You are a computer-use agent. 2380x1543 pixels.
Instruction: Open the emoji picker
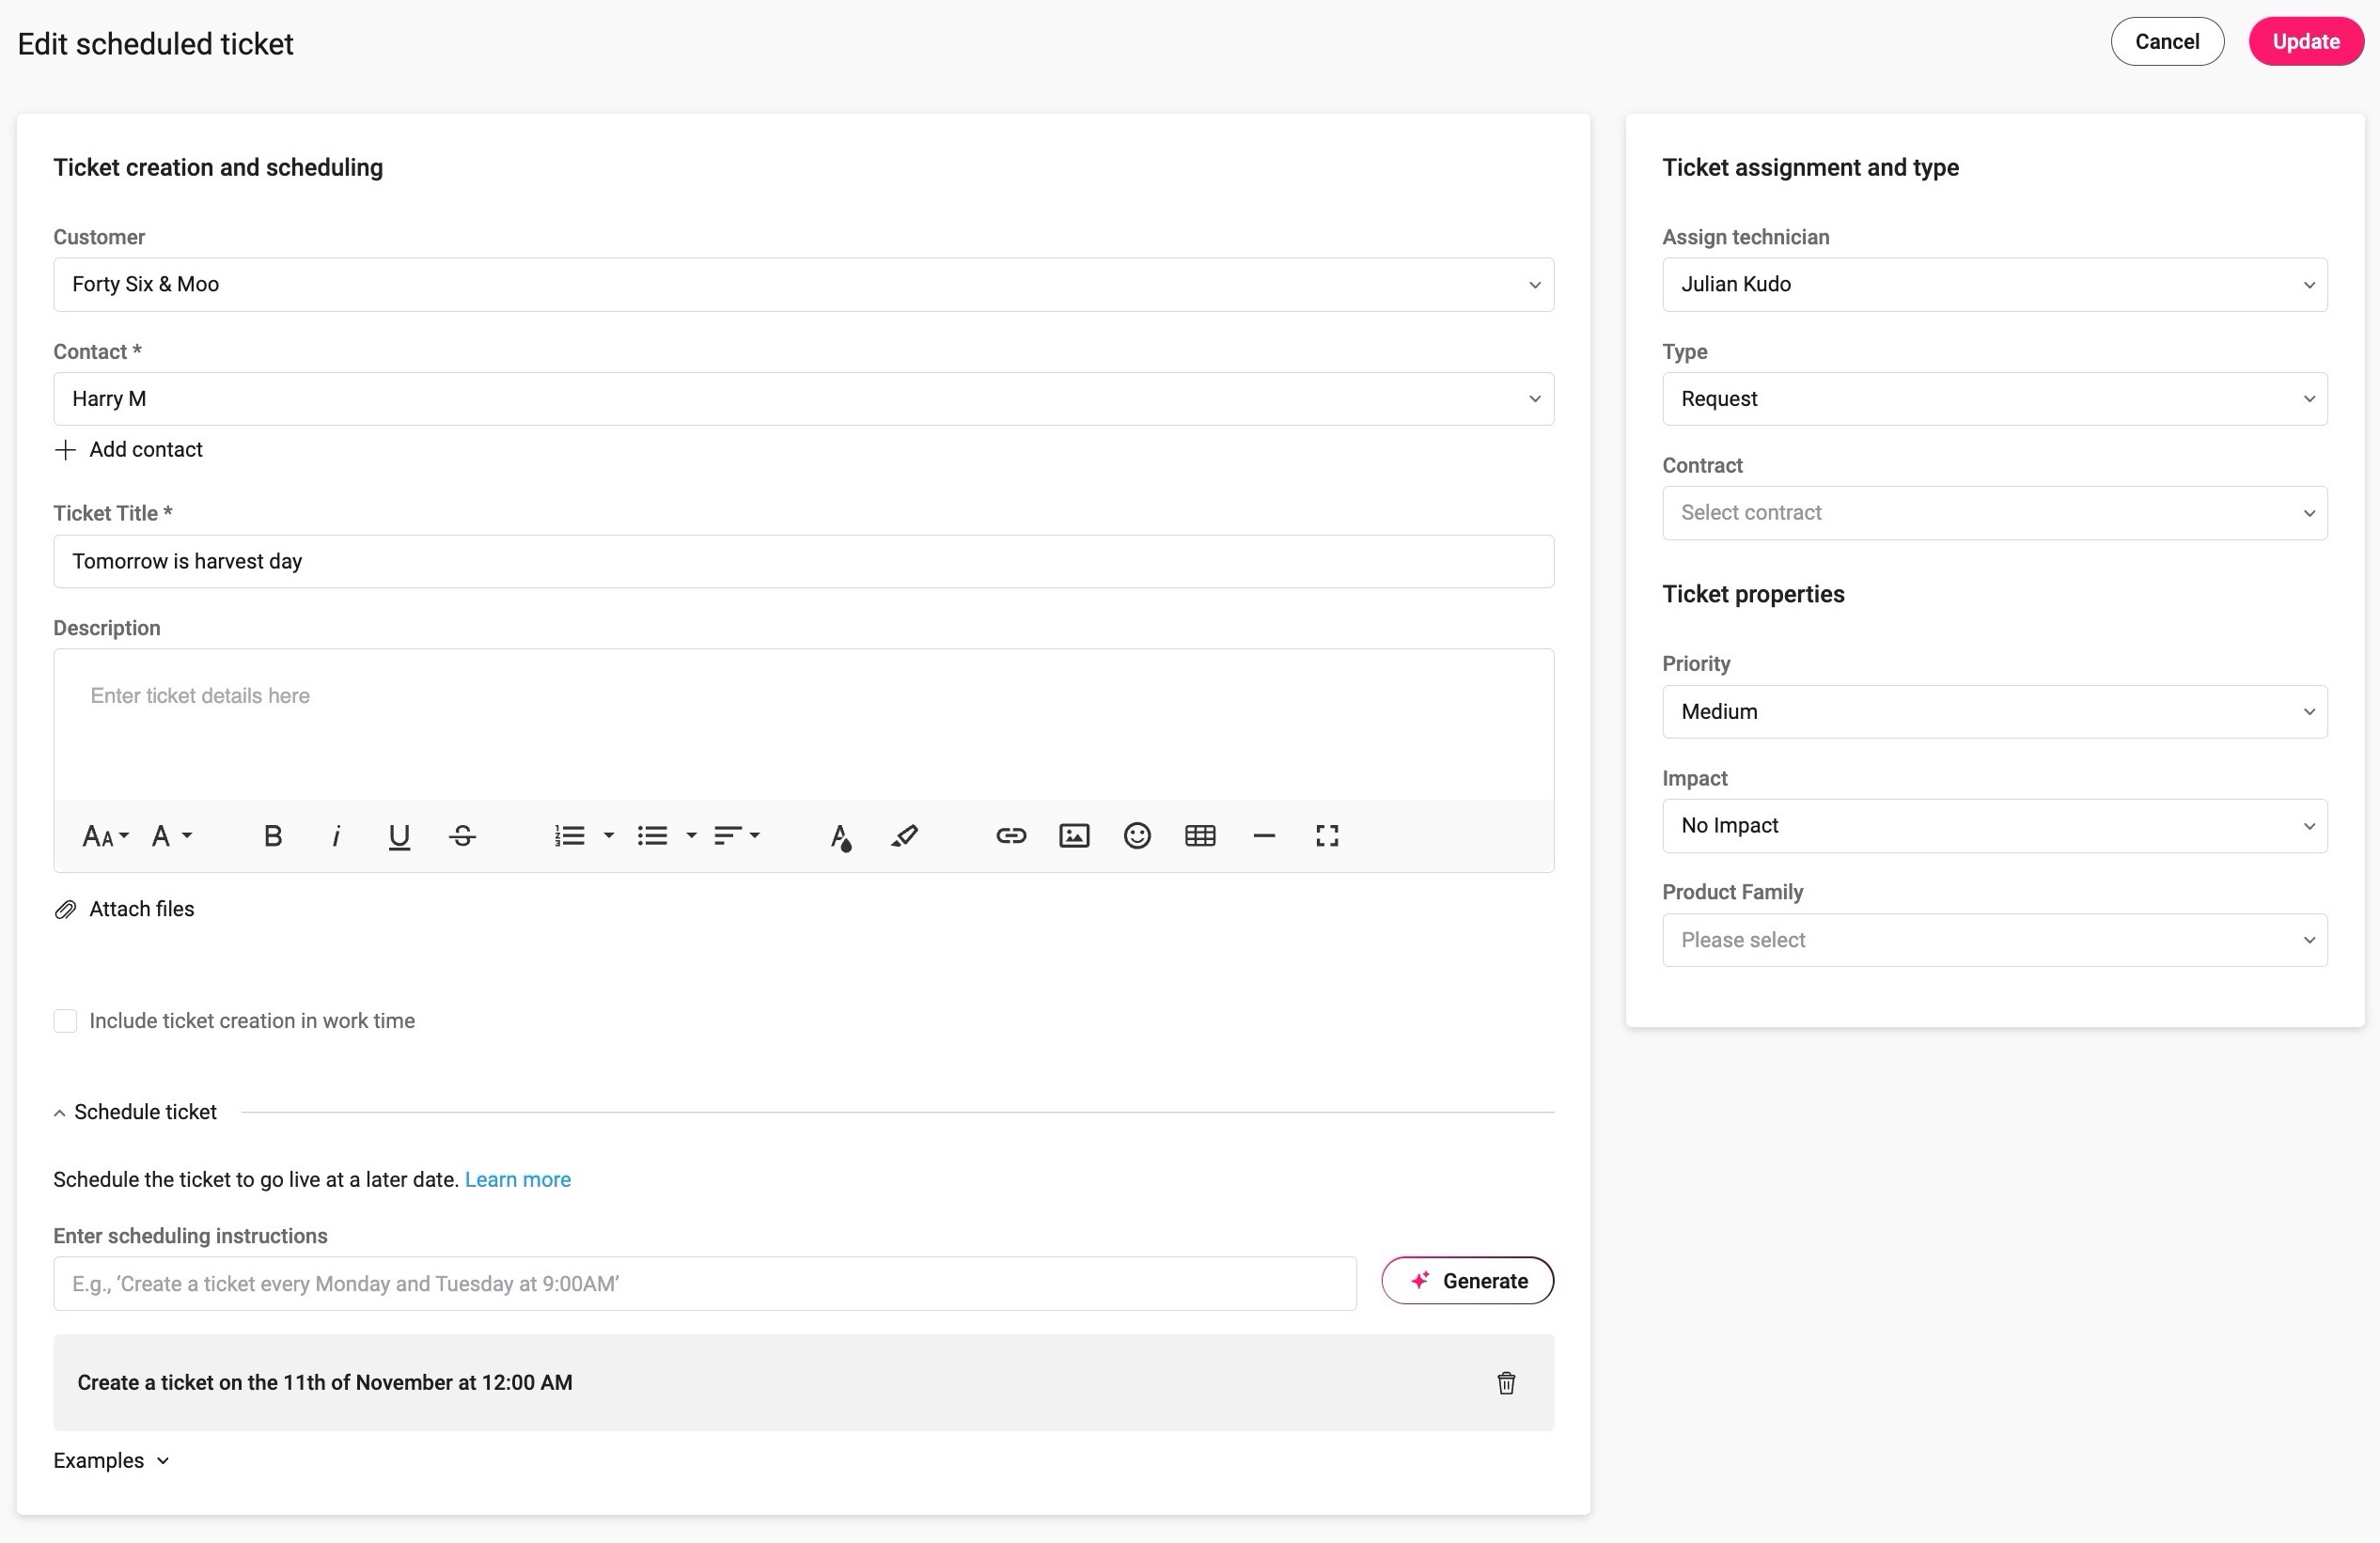coord(1137,836)
